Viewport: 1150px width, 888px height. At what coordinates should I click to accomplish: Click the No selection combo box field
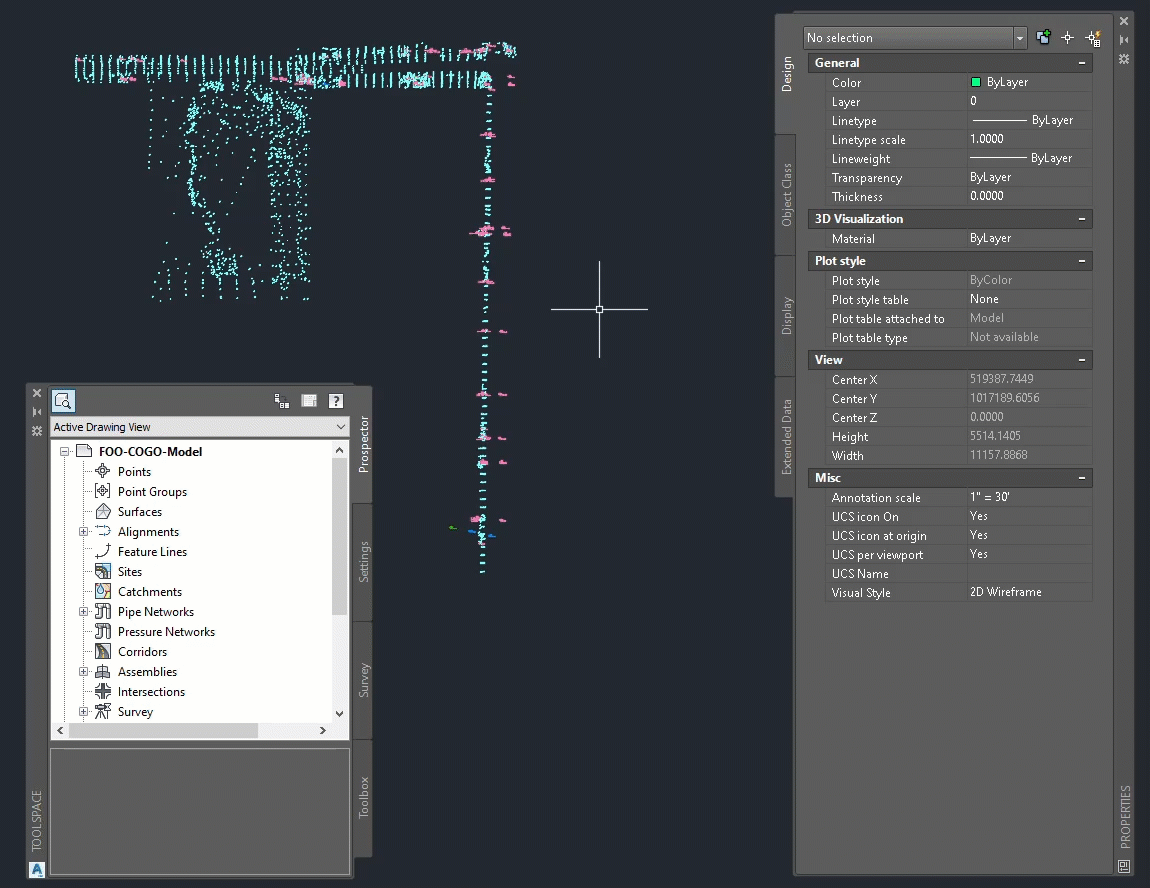(910, 36)
